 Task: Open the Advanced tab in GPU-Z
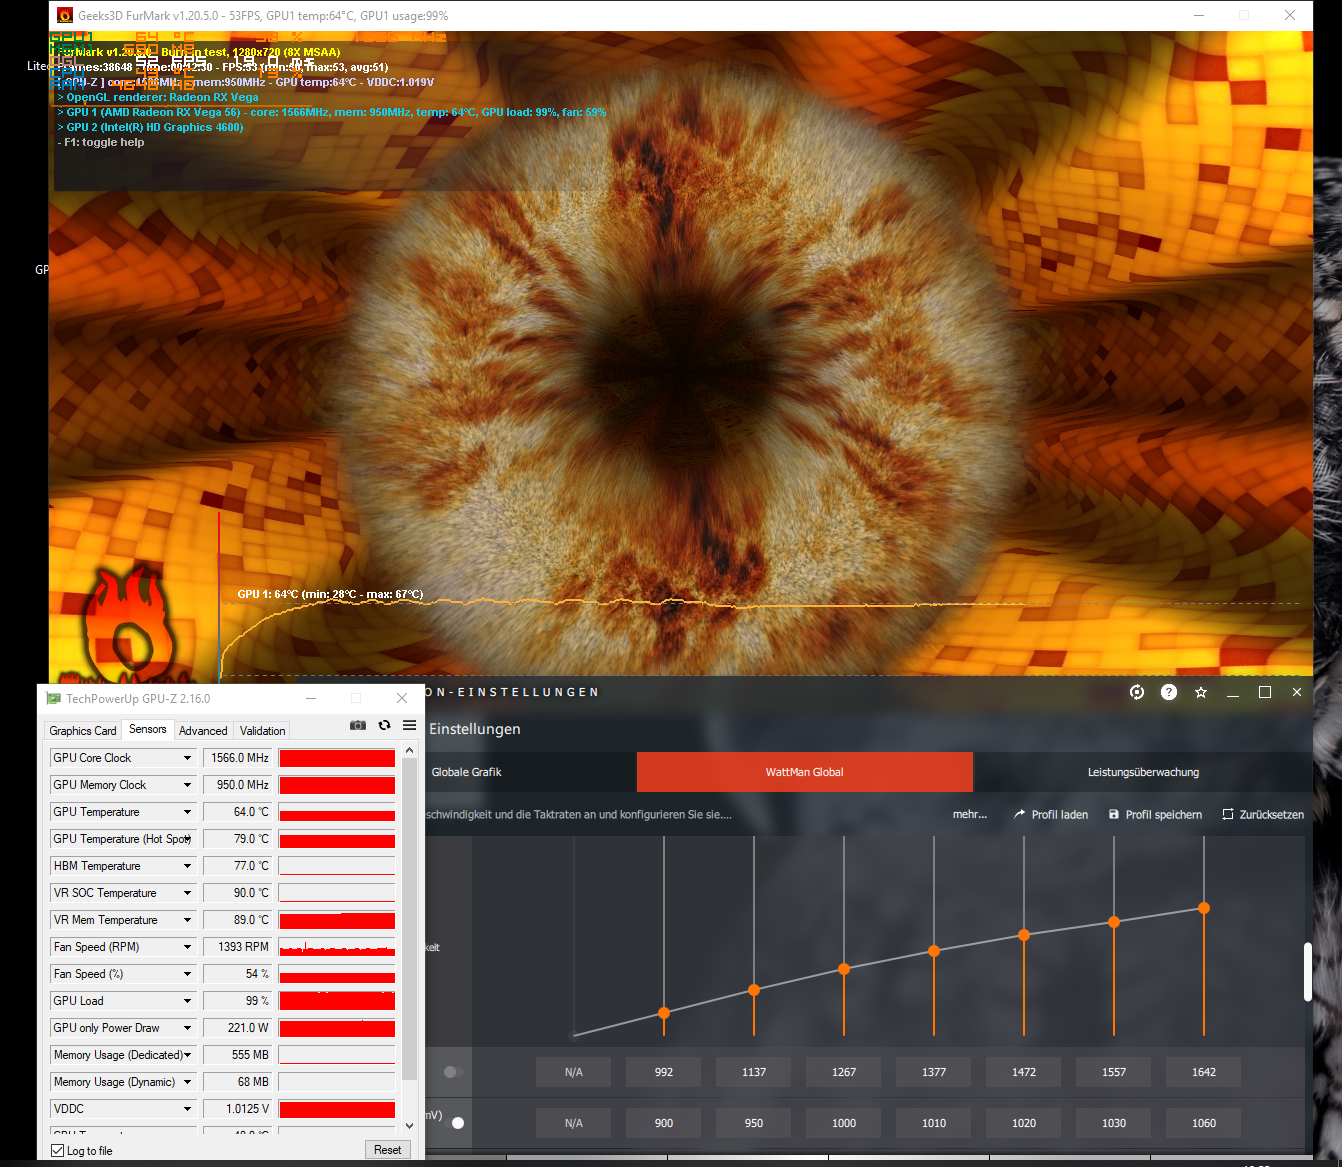(x=203, y=731)
